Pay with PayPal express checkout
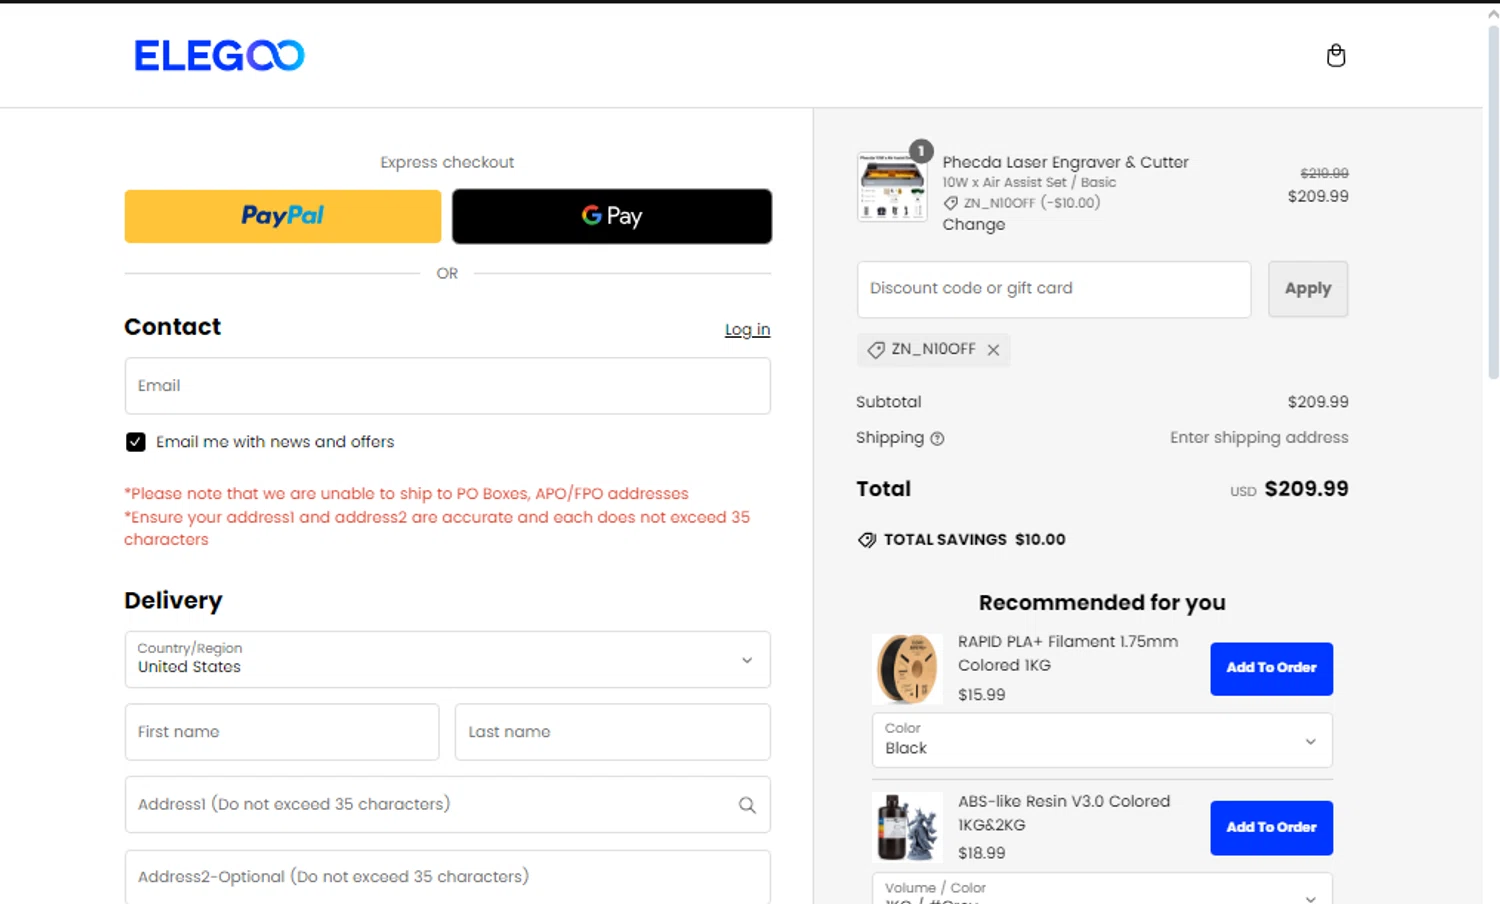The width and height of the screenshot is (1500, 904). point(283,216)
